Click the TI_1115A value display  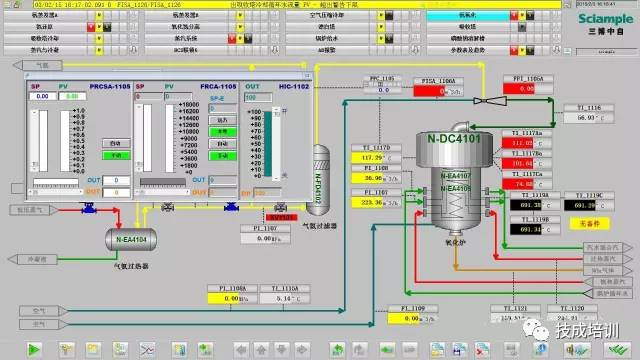285,298
